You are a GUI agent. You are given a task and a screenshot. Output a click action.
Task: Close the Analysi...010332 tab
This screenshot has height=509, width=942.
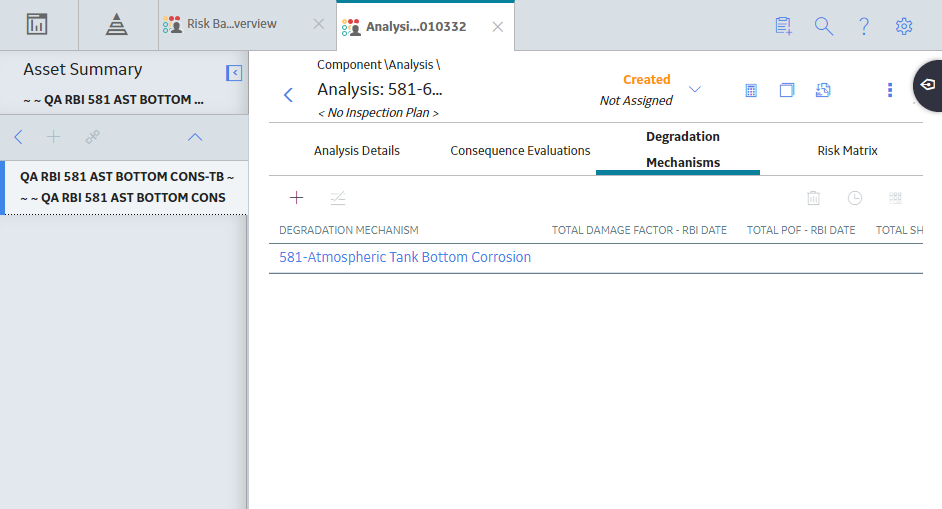coord(497,26)
